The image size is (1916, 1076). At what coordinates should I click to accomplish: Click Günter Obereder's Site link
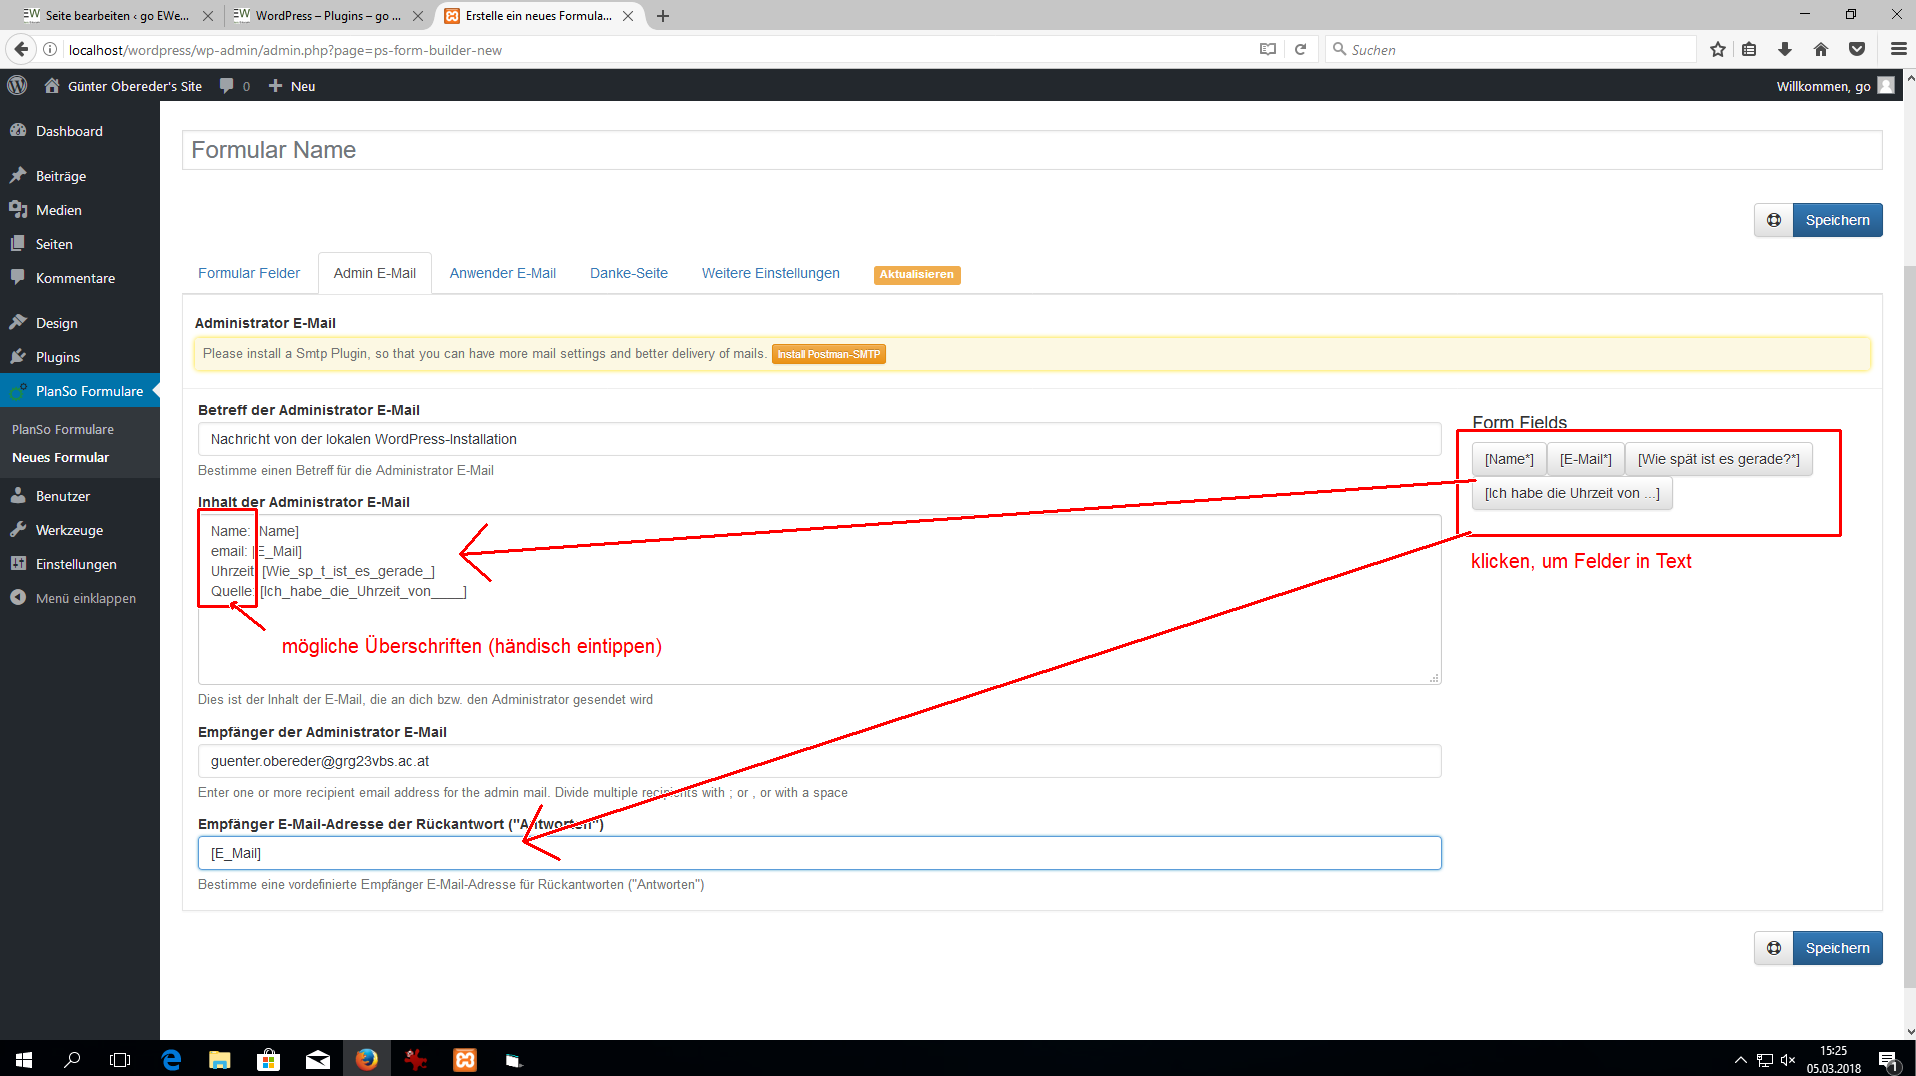point(123,86)
